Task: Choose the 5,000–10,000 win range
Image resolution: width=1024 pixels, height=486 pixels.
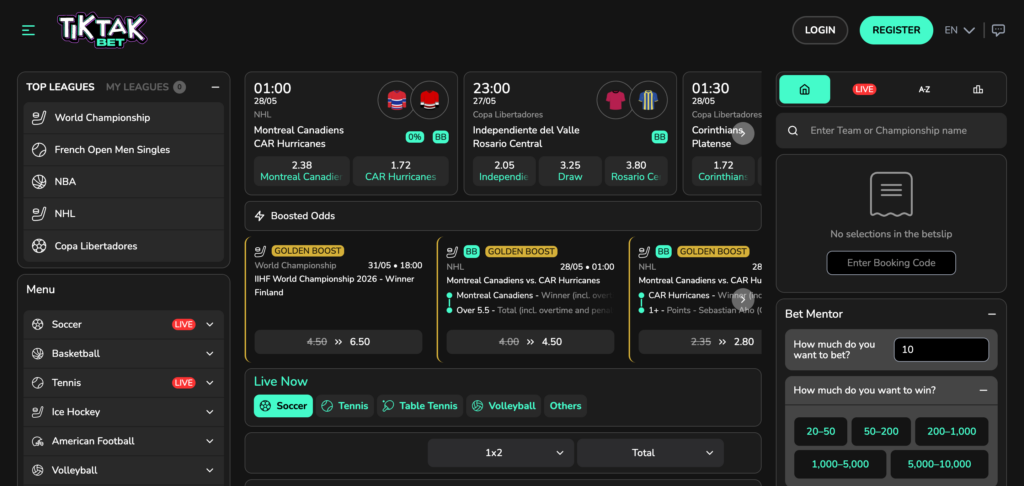Action: coord(939,464)
